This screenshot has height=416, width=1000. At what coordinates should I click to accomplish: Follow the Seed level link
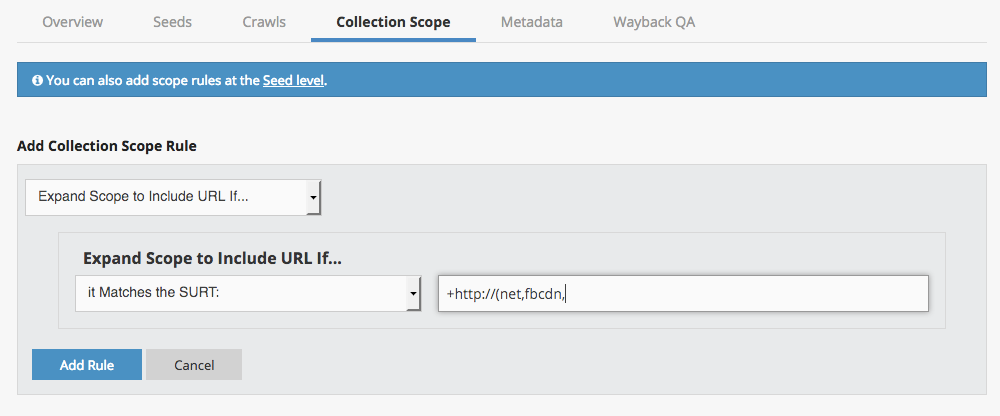[293, 80]
